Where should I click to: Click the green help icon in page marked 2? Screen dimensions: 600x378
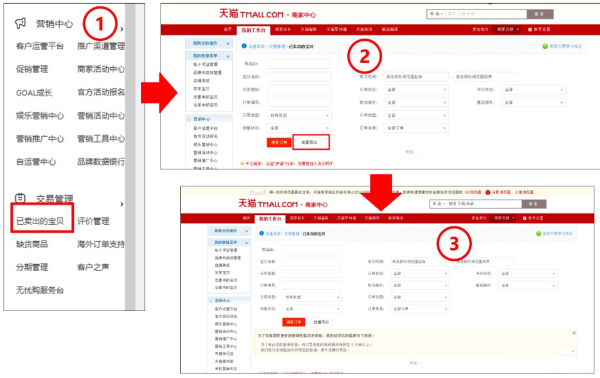pyautogui.click(x=545, y=46)
